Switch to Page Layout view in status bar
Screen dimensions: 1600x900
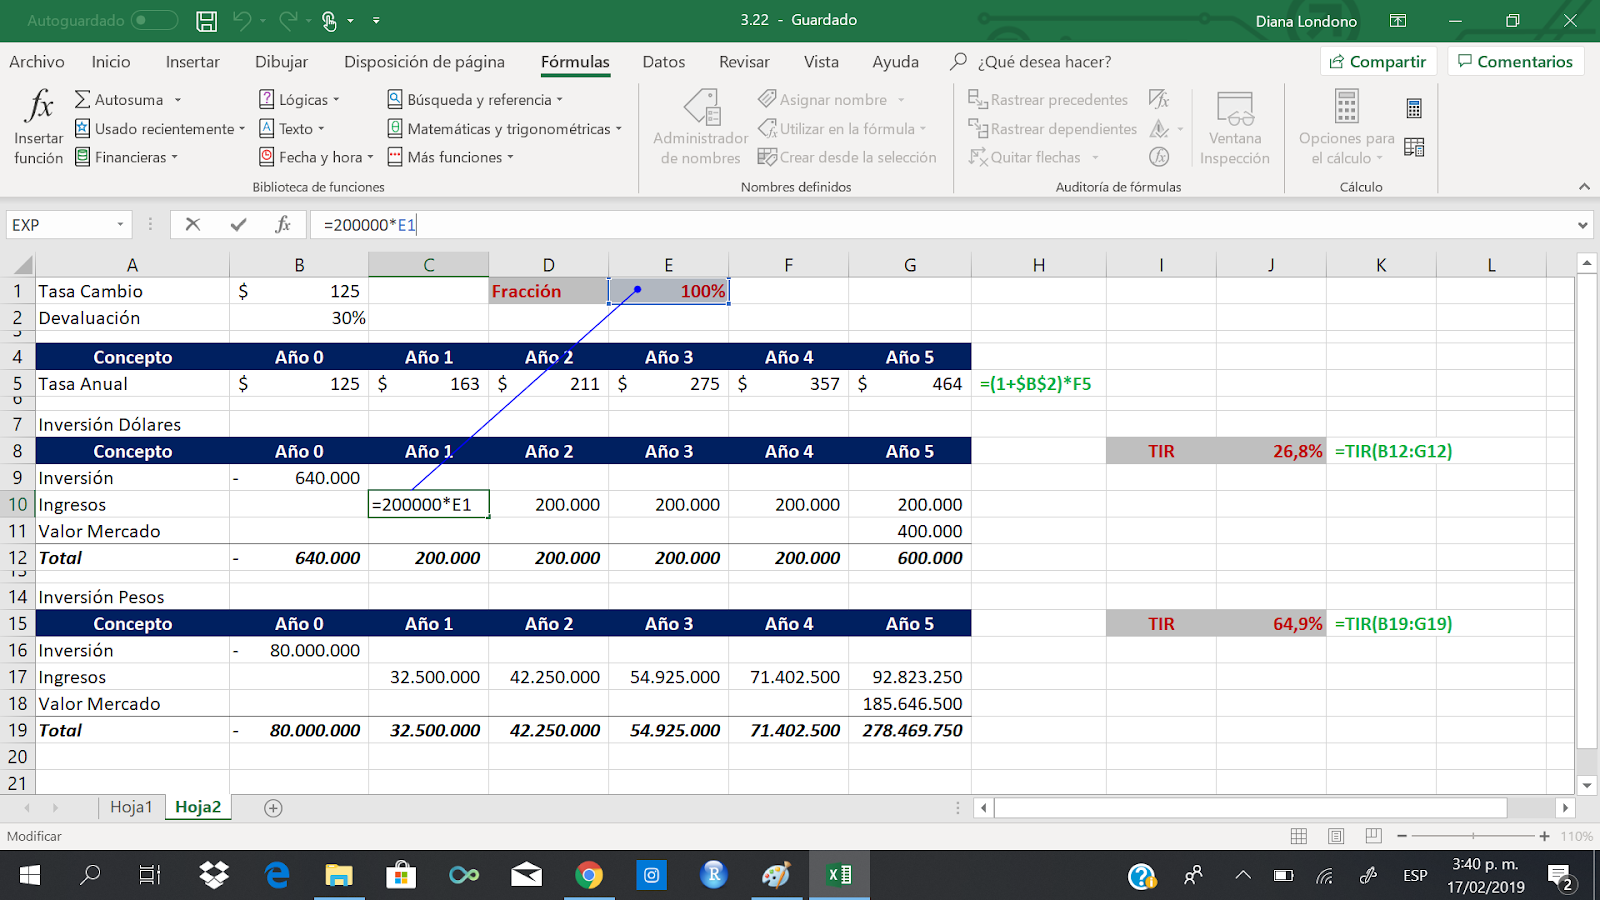(x=1335, y=836)
